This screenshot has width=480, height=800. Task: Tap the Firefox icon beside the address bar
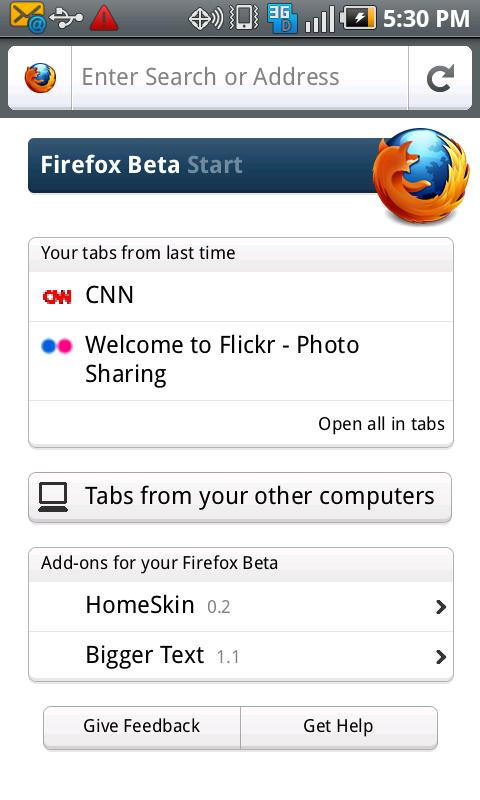click(x=40, y=78)
